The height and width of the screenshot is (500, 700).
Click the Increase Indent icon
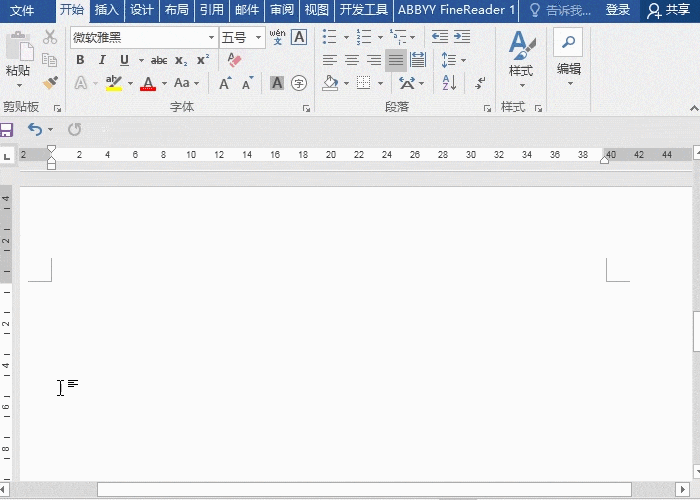point(462,37)
